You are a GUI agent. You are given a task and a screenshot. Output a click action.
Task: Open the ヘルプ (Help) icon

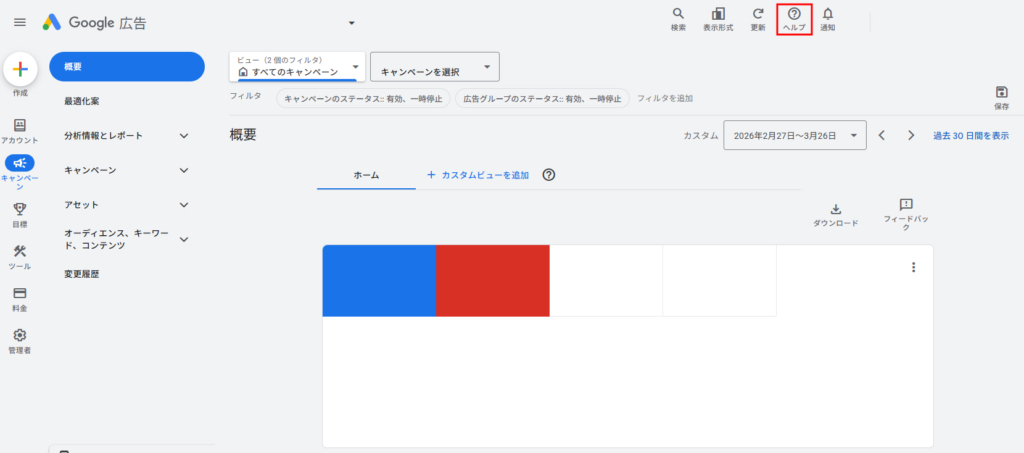[794, 15]
